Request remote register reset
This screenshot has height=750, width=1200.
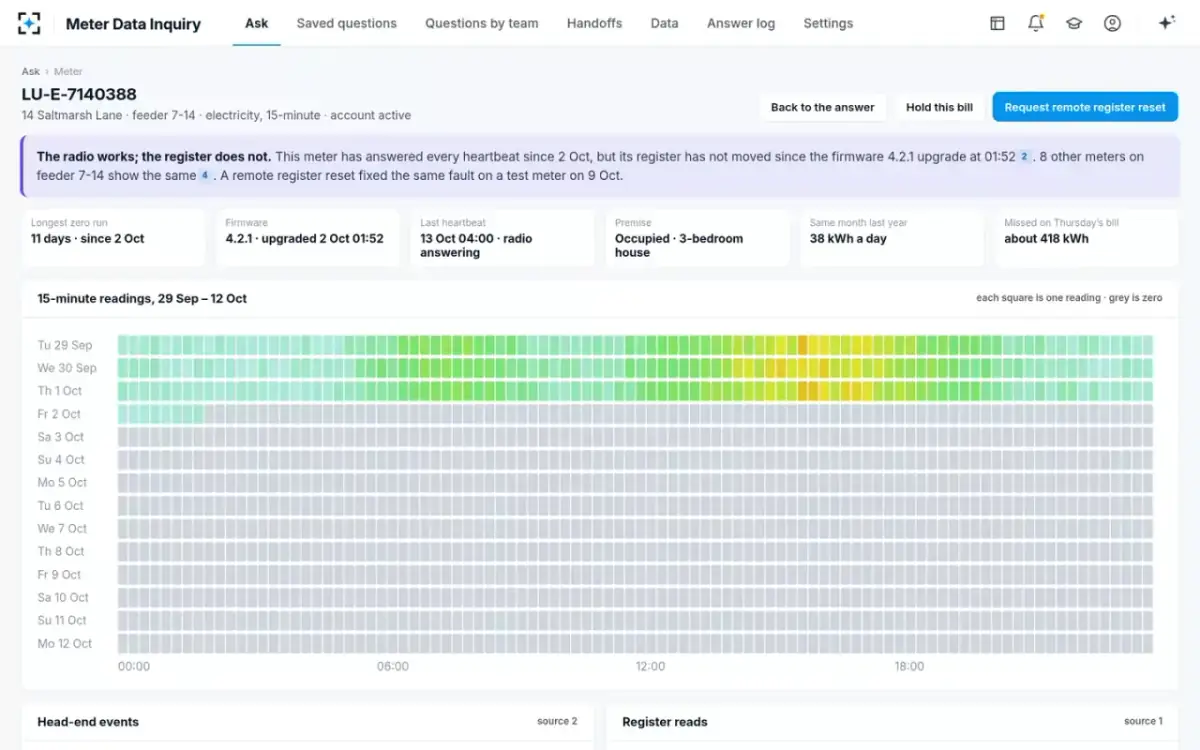pos(1085,107)
